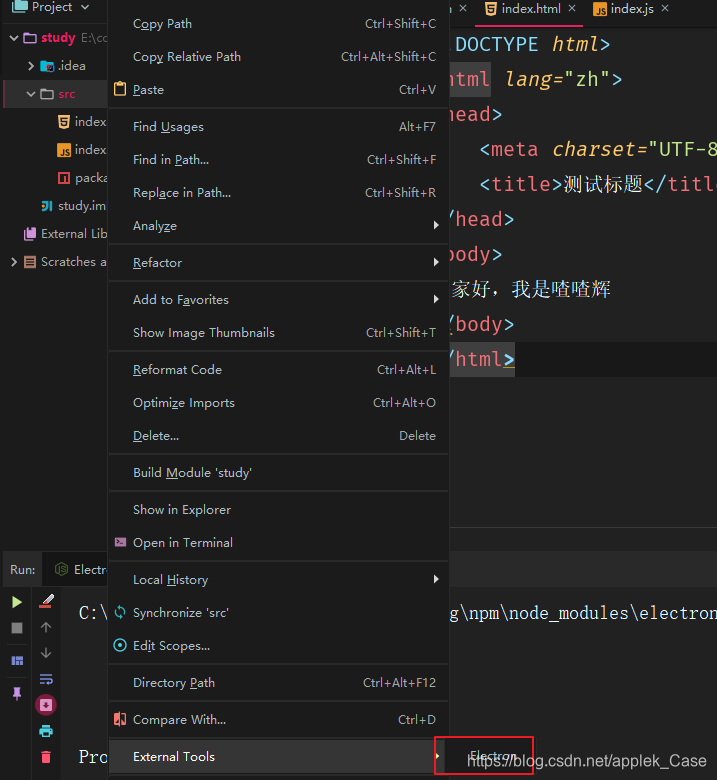Click the scroll-to-end download icon
The height and width of the screenshot is (780, 717).
[46, 705]
